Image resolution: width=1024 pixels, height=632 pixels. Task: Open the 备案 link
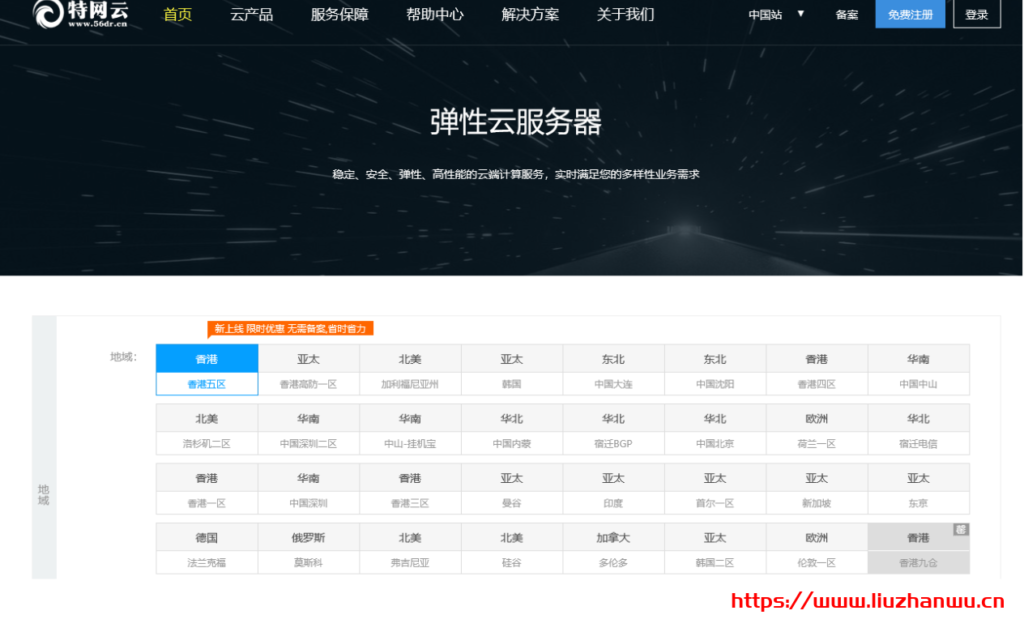(x=846, y=15)
